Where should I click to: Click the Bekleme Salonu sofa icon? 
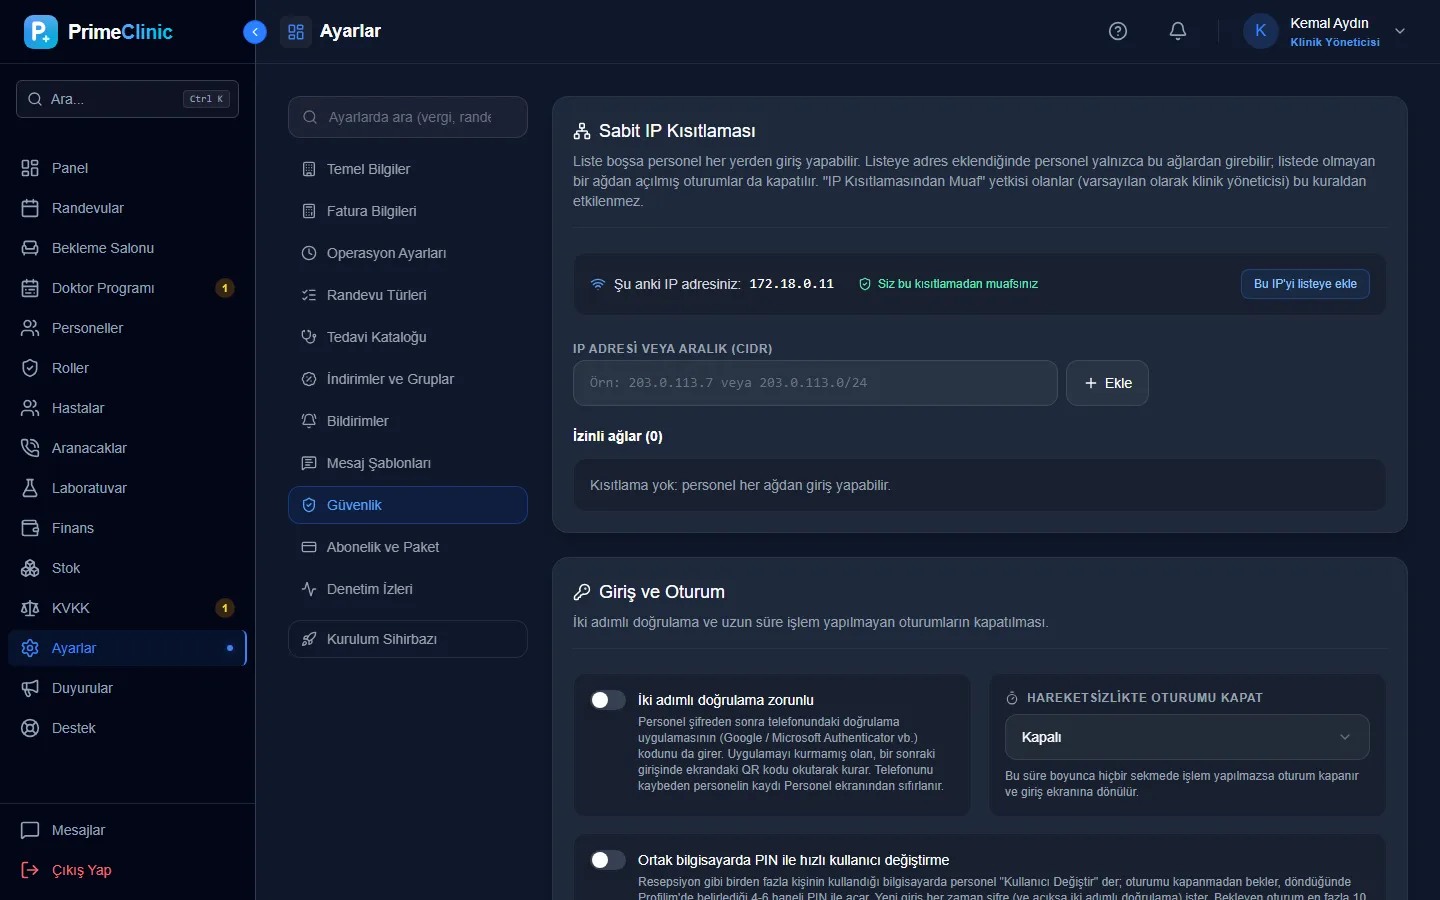tap(30, 248)
